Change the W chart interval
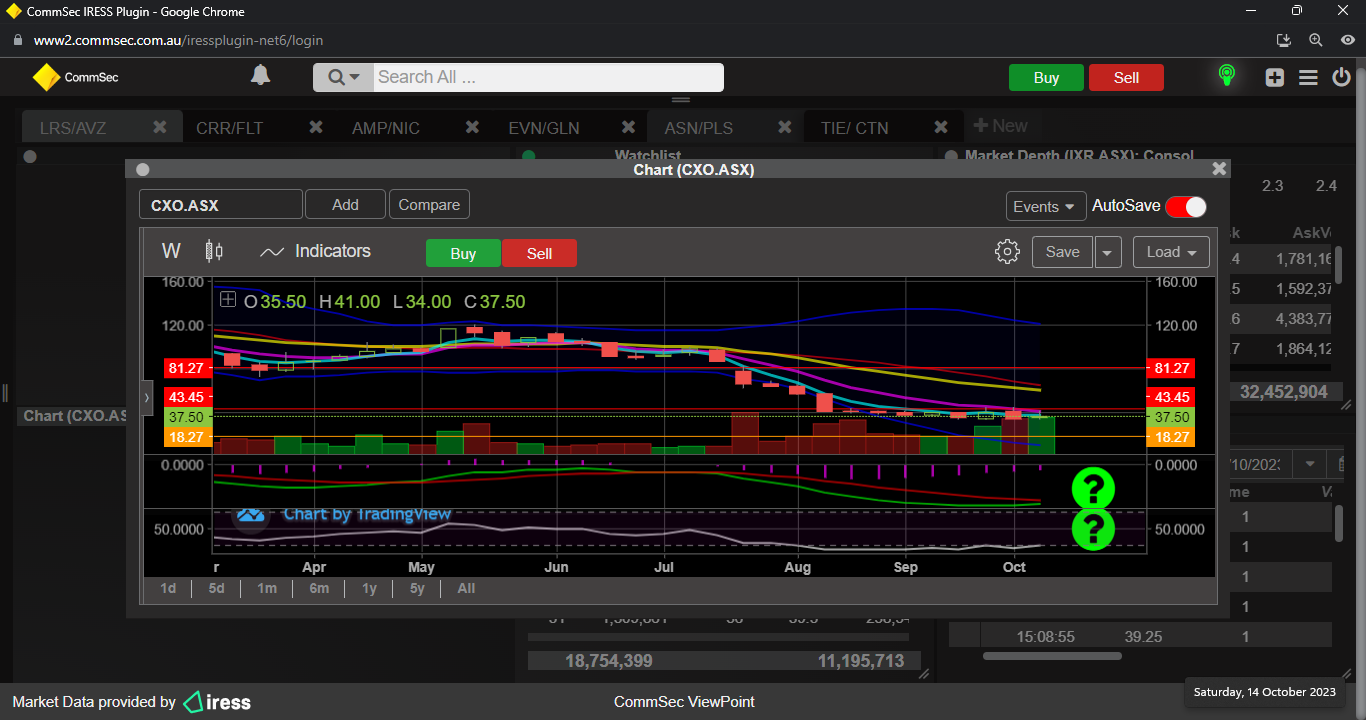The height and width of the screenshot is (720, 1366). [171, 251]
